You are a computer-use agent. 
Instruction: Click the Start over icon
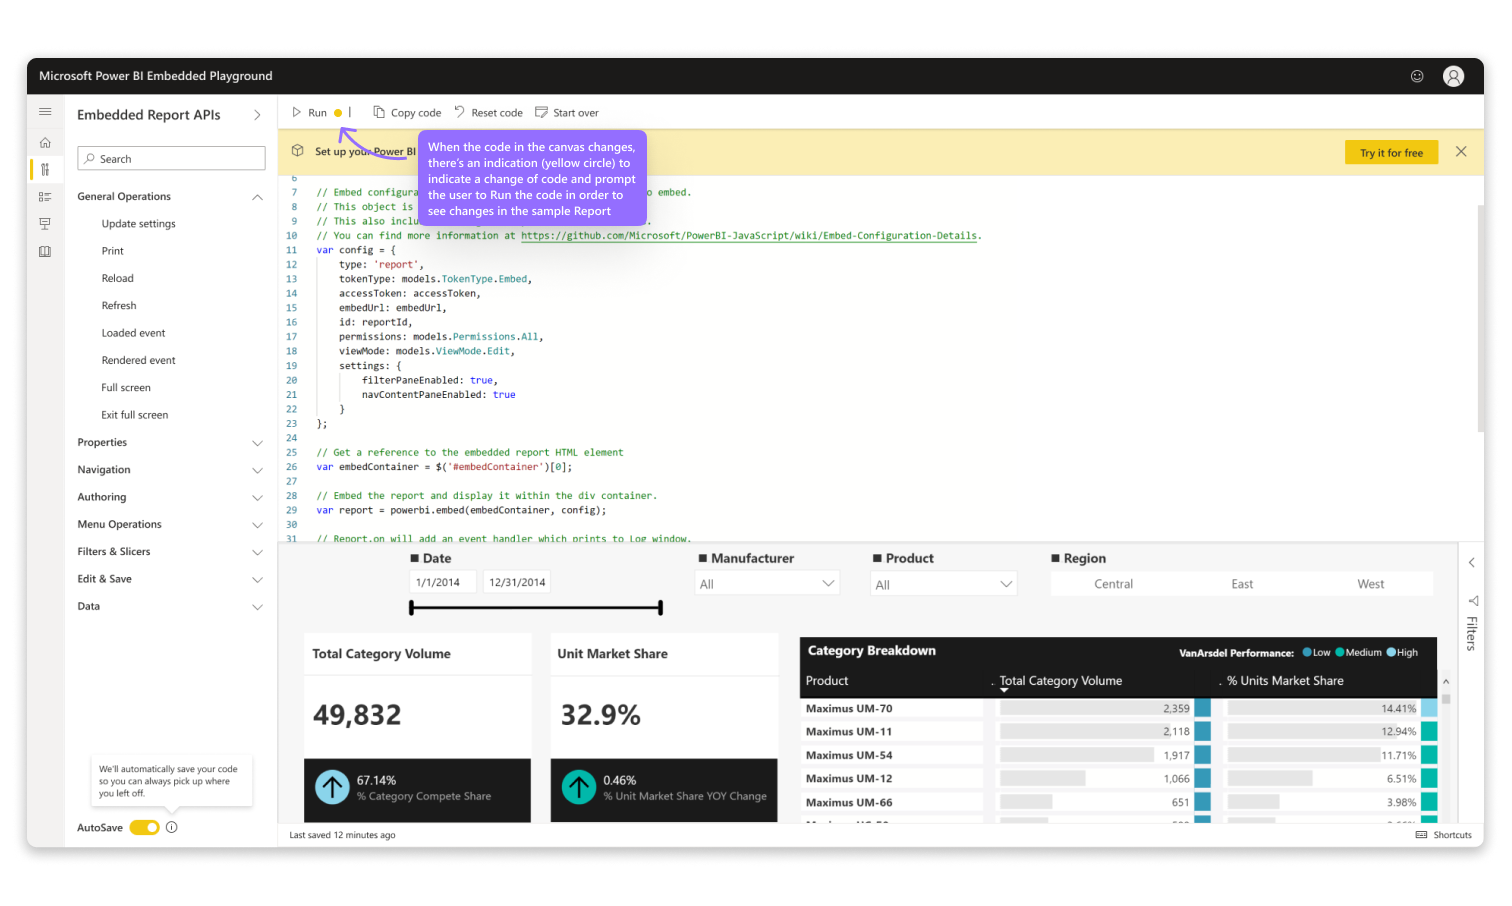(541, 112)
